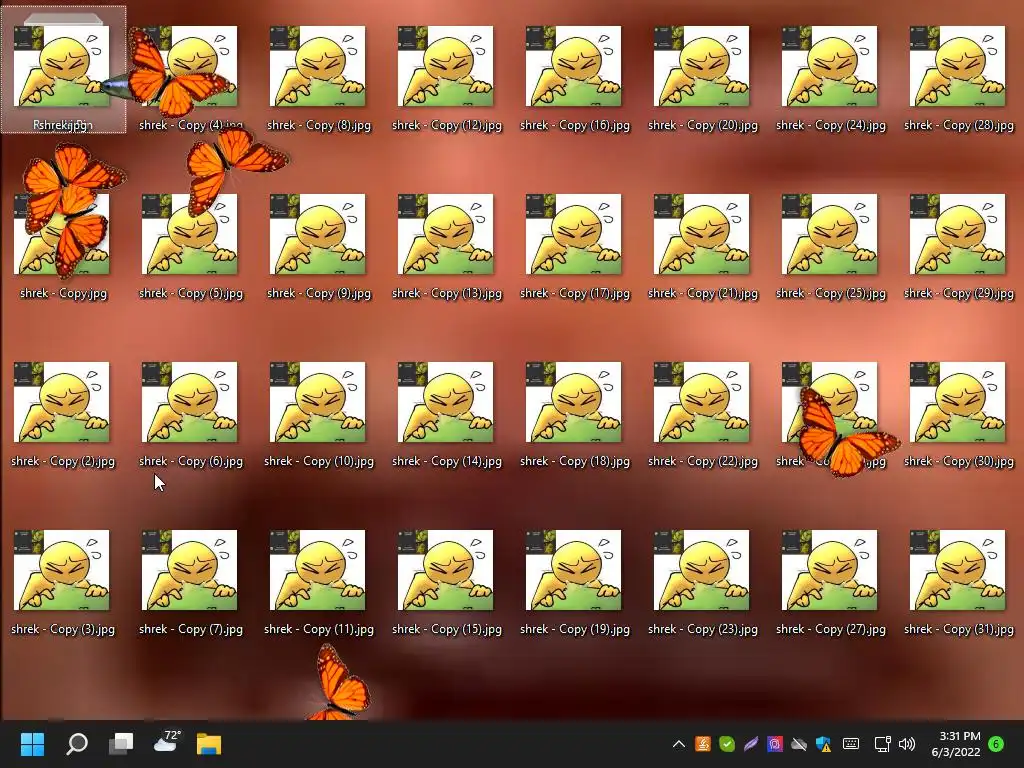
Task: Click the purple feather tray icon
Action: (751, 744)
